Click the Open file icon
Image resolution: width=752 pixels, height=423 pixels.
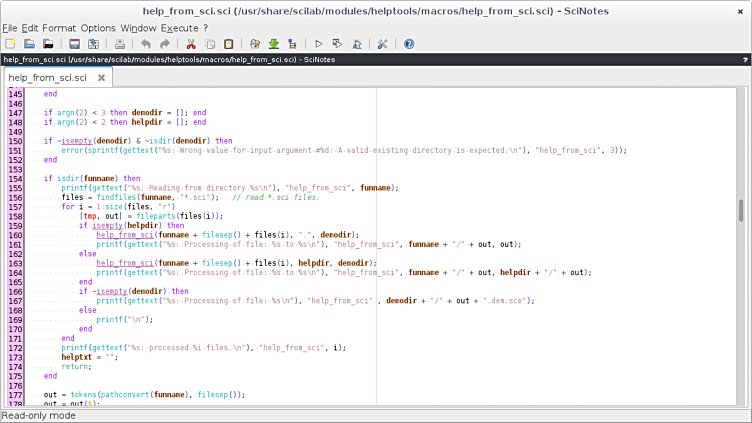click(x=29, y=44)
